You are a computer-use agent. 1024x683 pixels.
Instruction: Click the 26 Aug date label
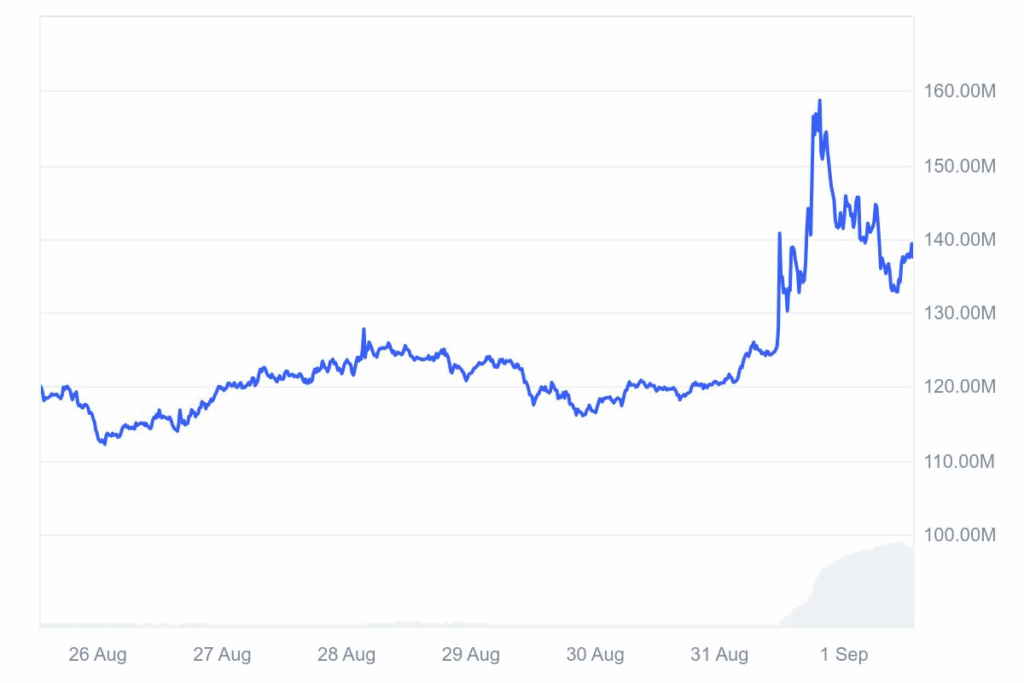(x=97, y=654)
